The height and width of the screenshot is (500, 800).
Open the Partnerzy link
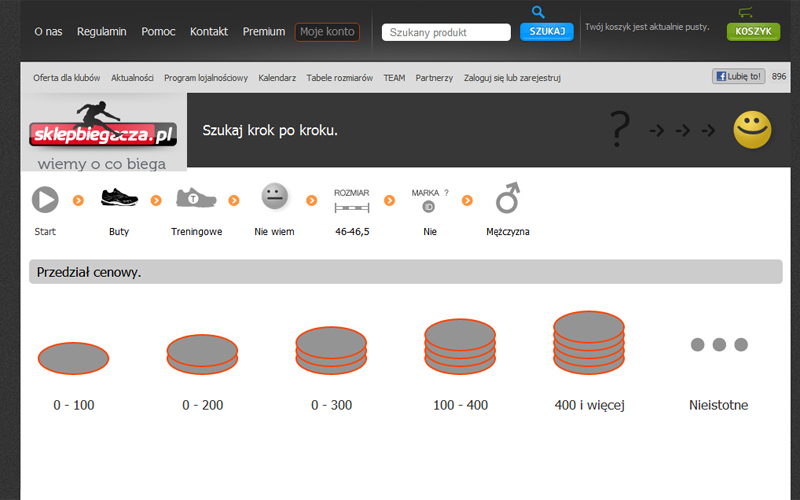click(434, 78)
